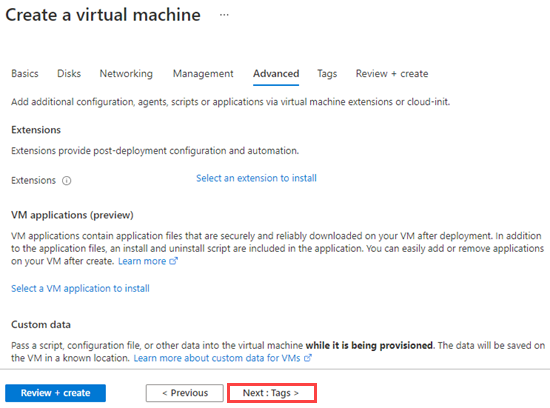Jump to the Review + create tab
This screenshot has height=408, width=550.
pyautogui.click(x=392, y=74)
